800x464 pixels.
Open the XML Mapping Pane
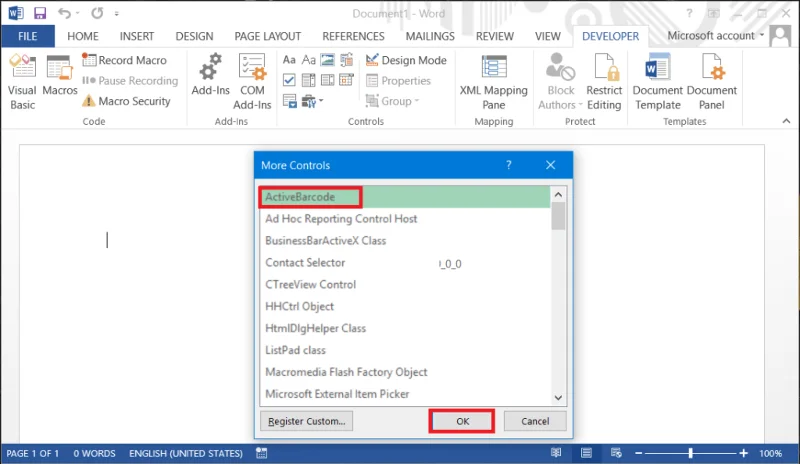pyautogui.click(x=493, y=82)
